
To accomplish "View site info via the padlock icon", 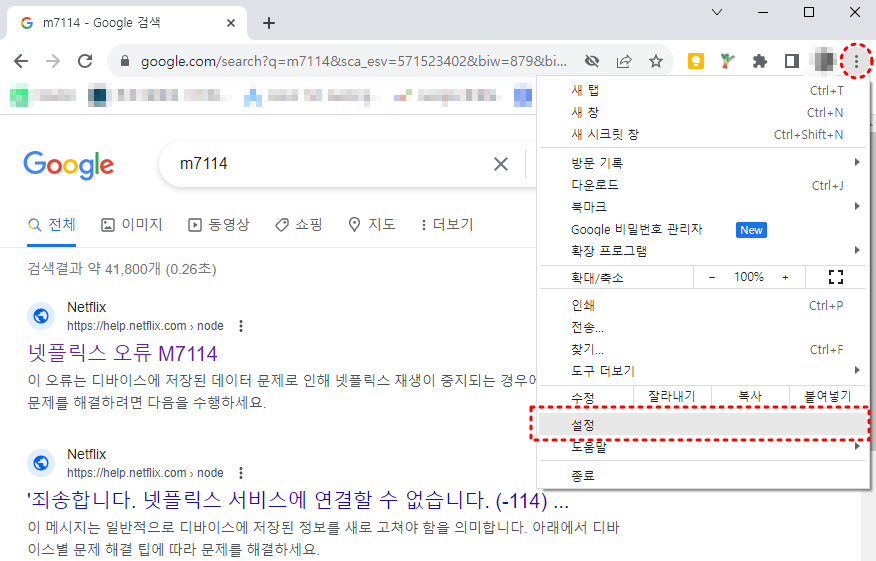I will [126, 61].
